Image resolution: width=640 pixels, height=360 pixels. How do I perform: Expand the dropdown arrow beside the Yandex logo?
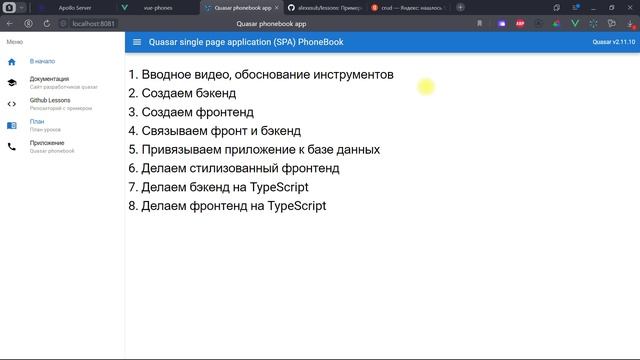coord(22,7)
